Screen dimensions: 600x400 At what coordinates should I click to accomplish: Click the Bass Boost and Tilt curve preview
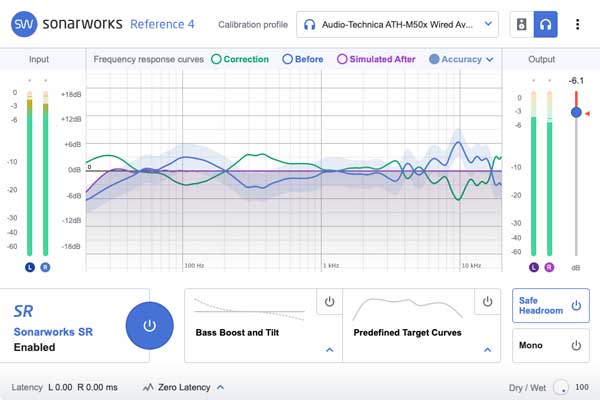click(x=249, y=309)
